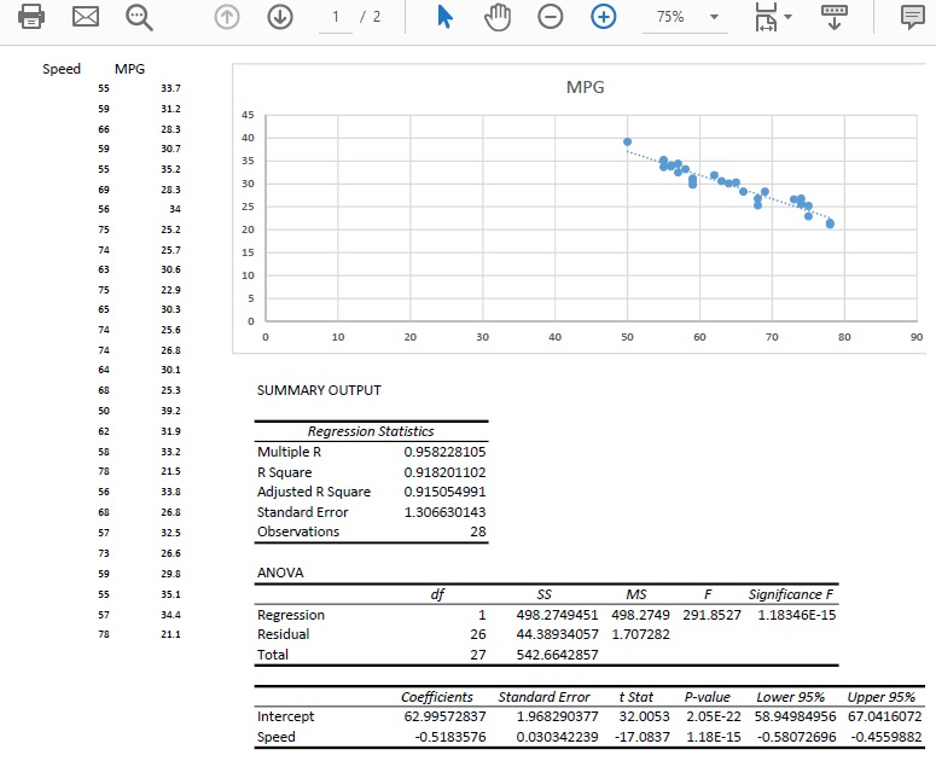Select the Observations value 28

point(478,532)
